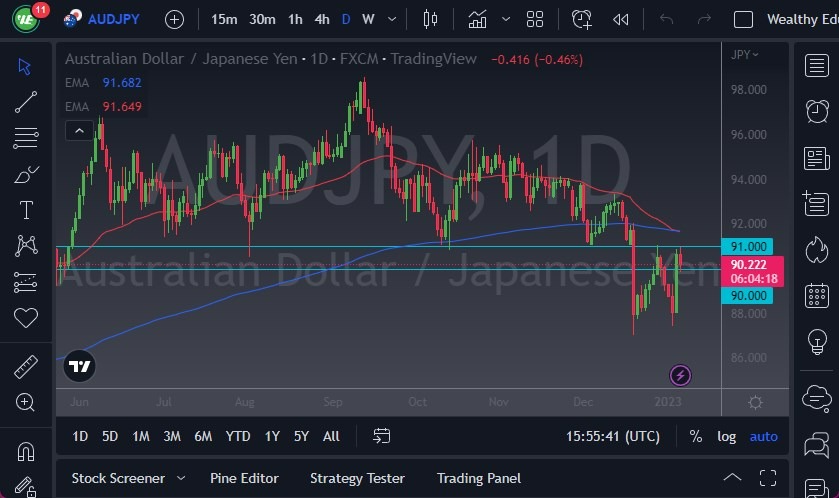Click the compare or add symbol plus icon
839x498 pixels.
[174, 20]
